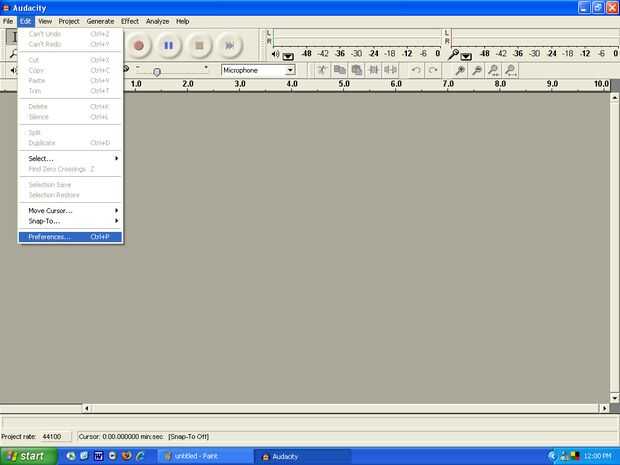Open the Analyze menu
The height and width of the screenshot is (465, 620).
[x=157, y=21]
